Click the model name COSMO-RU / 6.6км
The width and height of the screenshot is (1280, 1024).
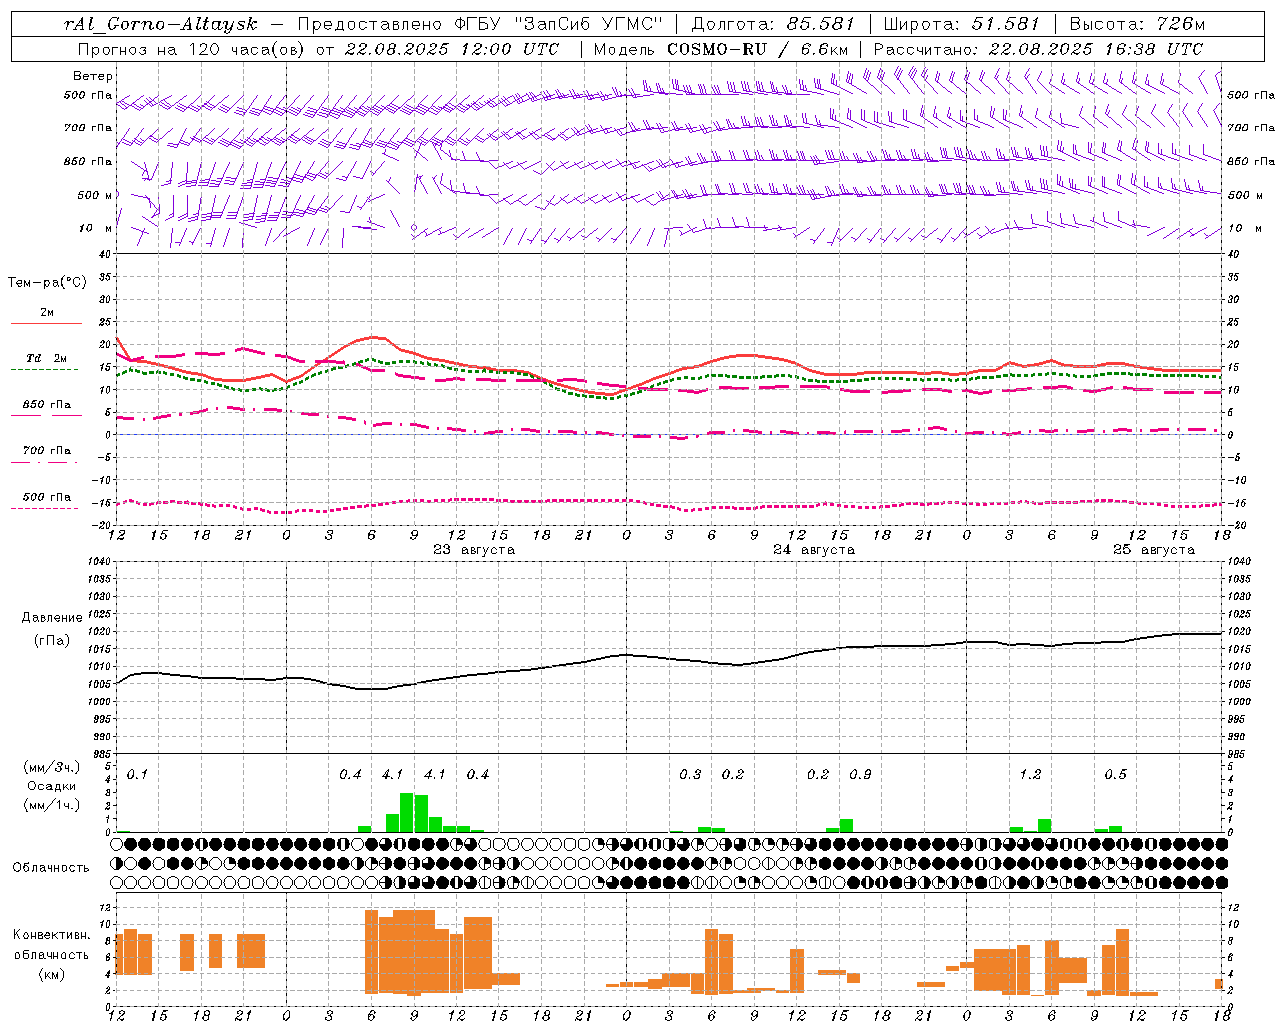[x=757, y=49]
